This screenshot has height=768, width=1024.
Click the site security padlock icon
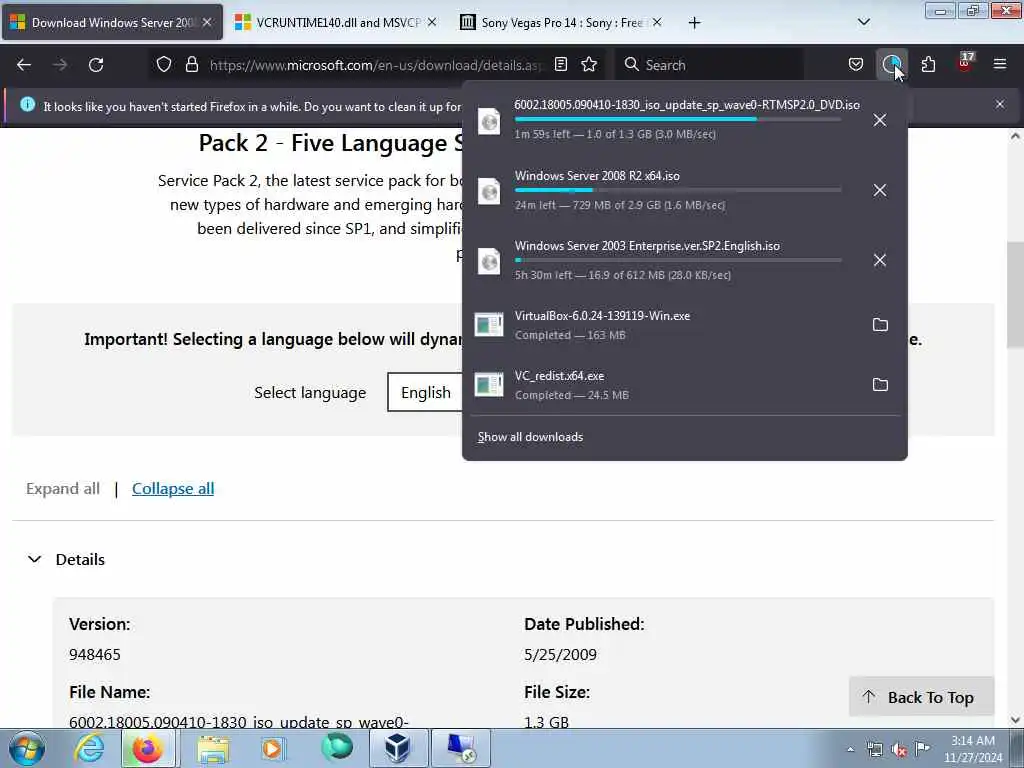click(x=191, y=64)
